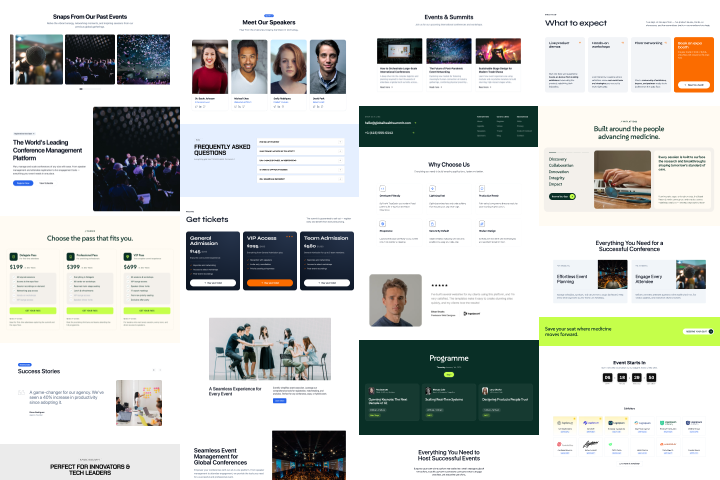Click secondary link beside blue hero button
The width and height of the screenshot is (720, 480).
[46, 183]
